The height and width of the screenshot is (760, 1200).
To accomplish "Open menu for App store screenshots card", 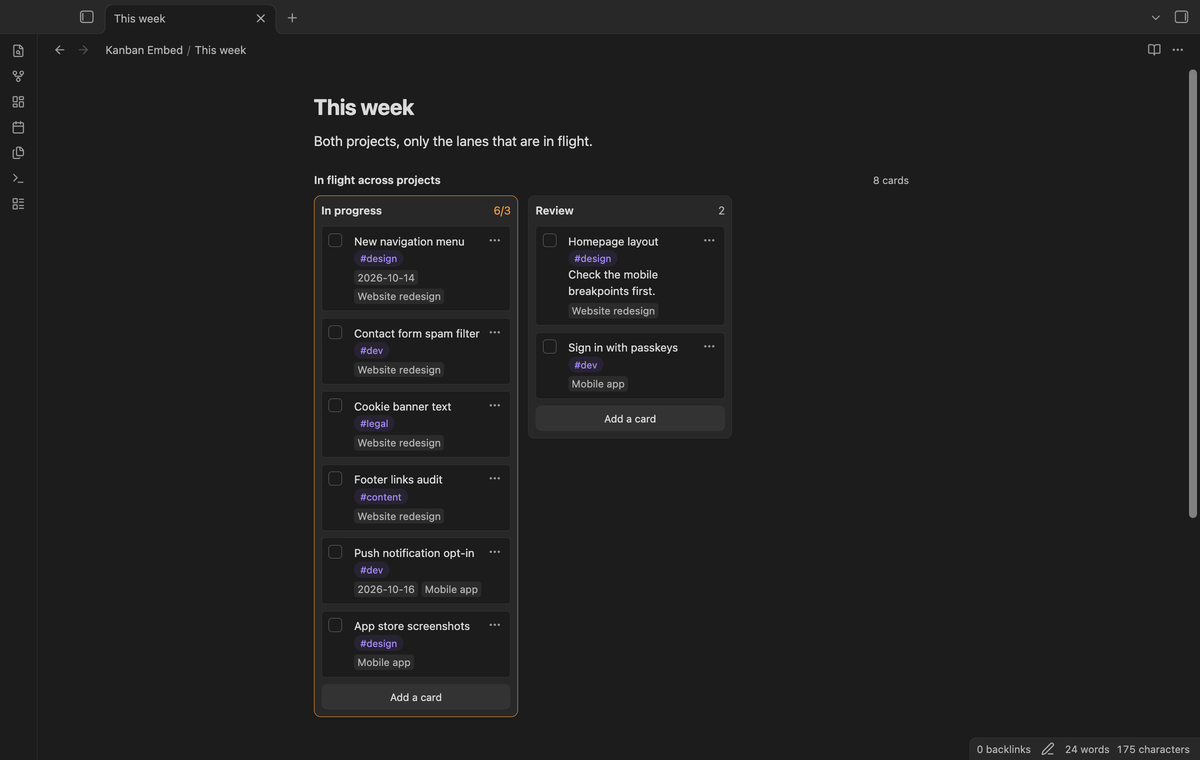I will coord(495,625).
